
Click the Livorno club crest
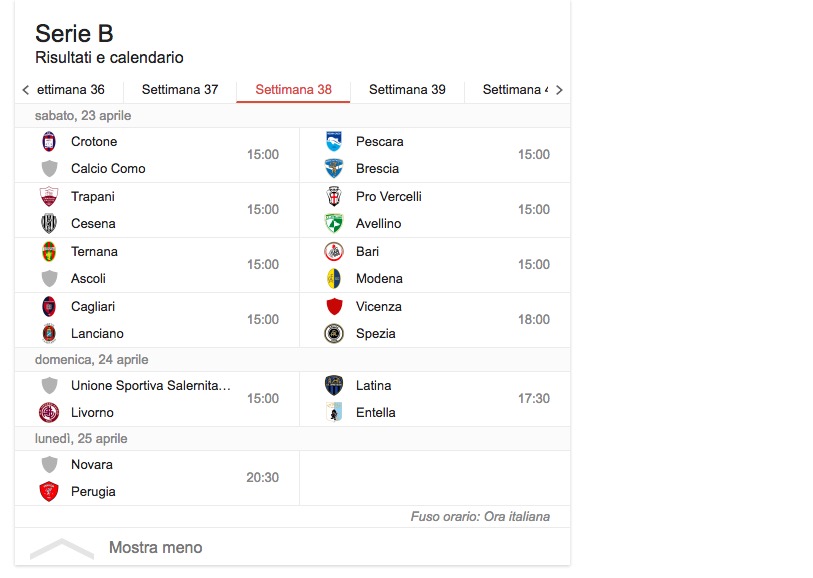(x=49, y=413)
